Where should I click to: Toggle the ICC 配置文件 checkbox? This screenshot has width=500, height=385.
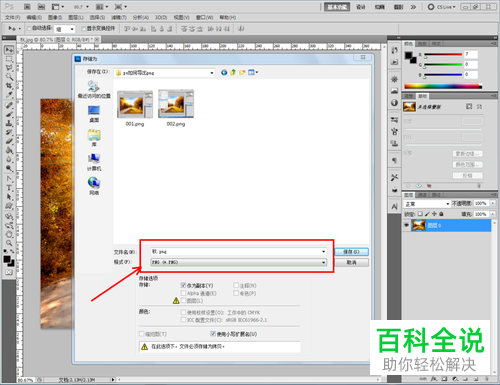pyautogui.click(x=183, y=320)
